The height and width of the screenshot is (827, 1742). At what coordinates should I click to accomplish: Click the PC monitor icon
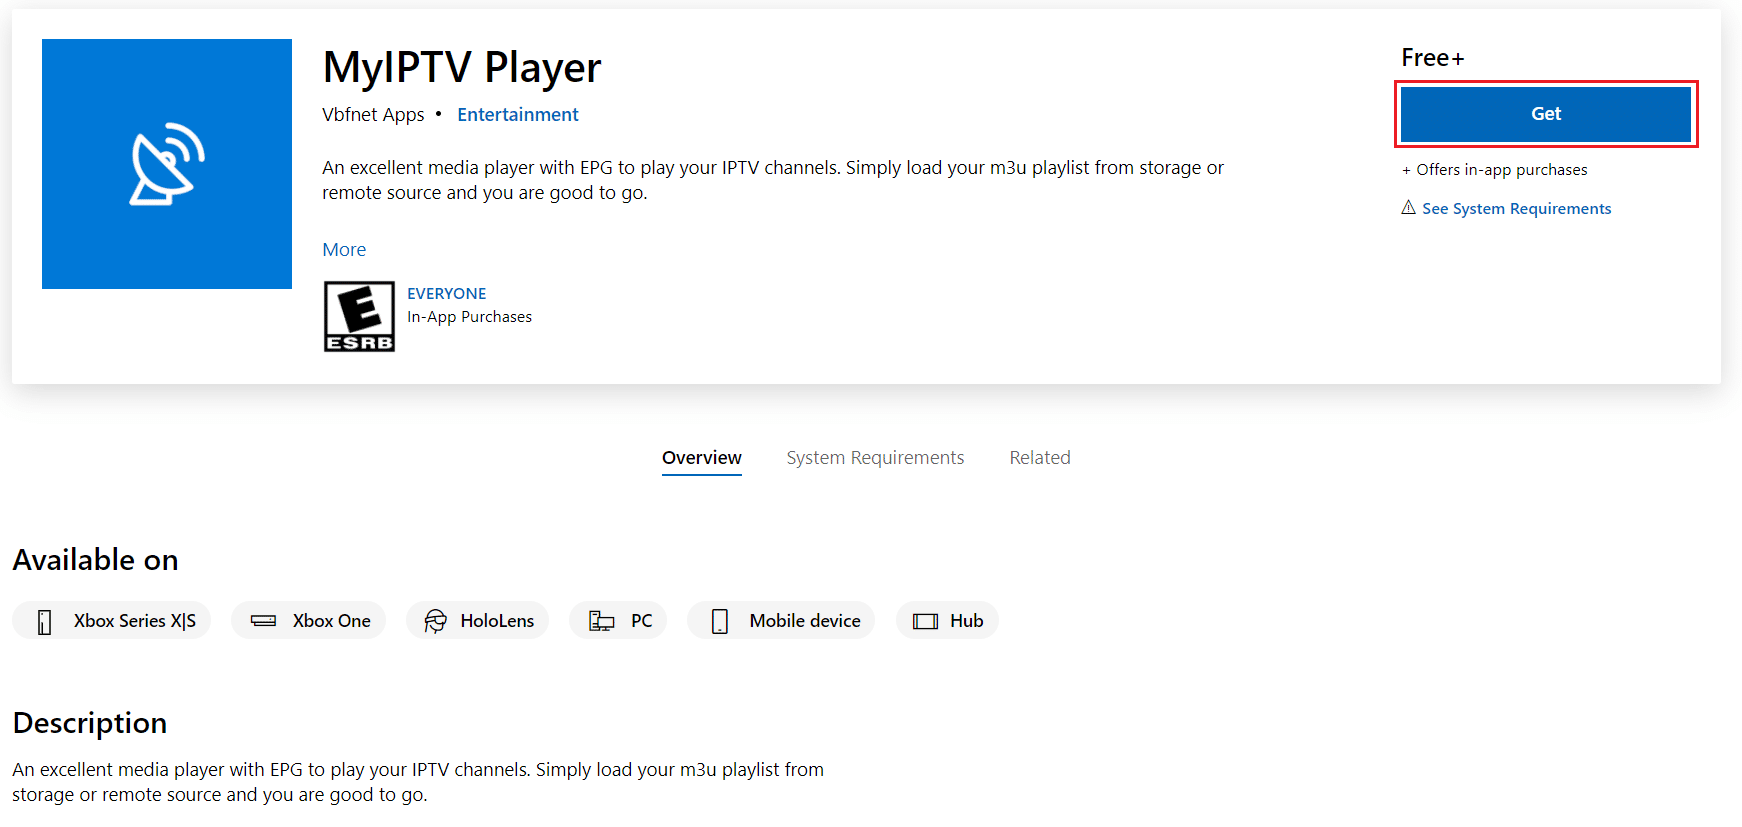pyautogui.click(x=601, y=620)
